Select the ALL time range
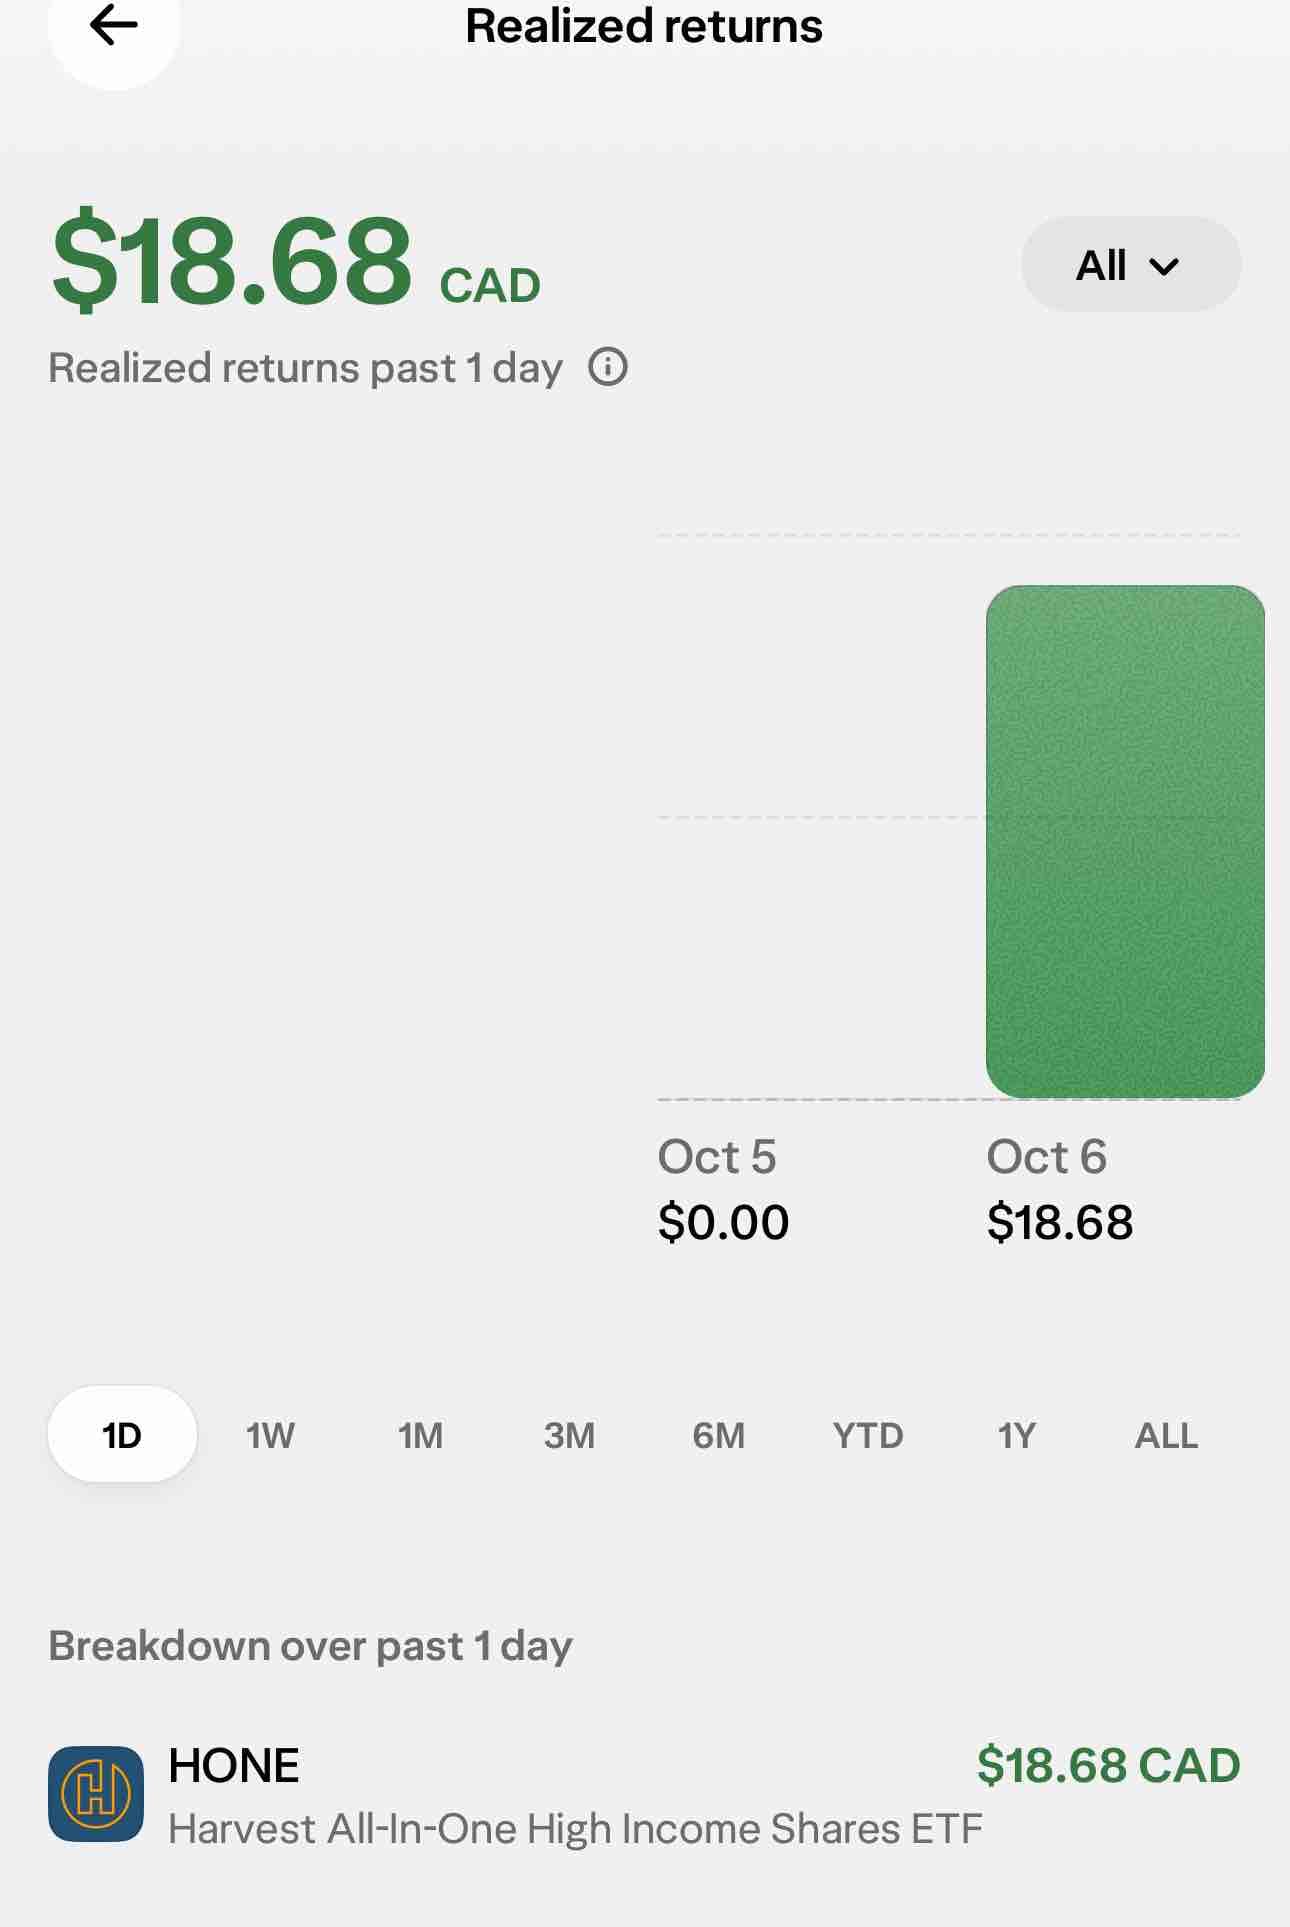 point(1166,1436)
